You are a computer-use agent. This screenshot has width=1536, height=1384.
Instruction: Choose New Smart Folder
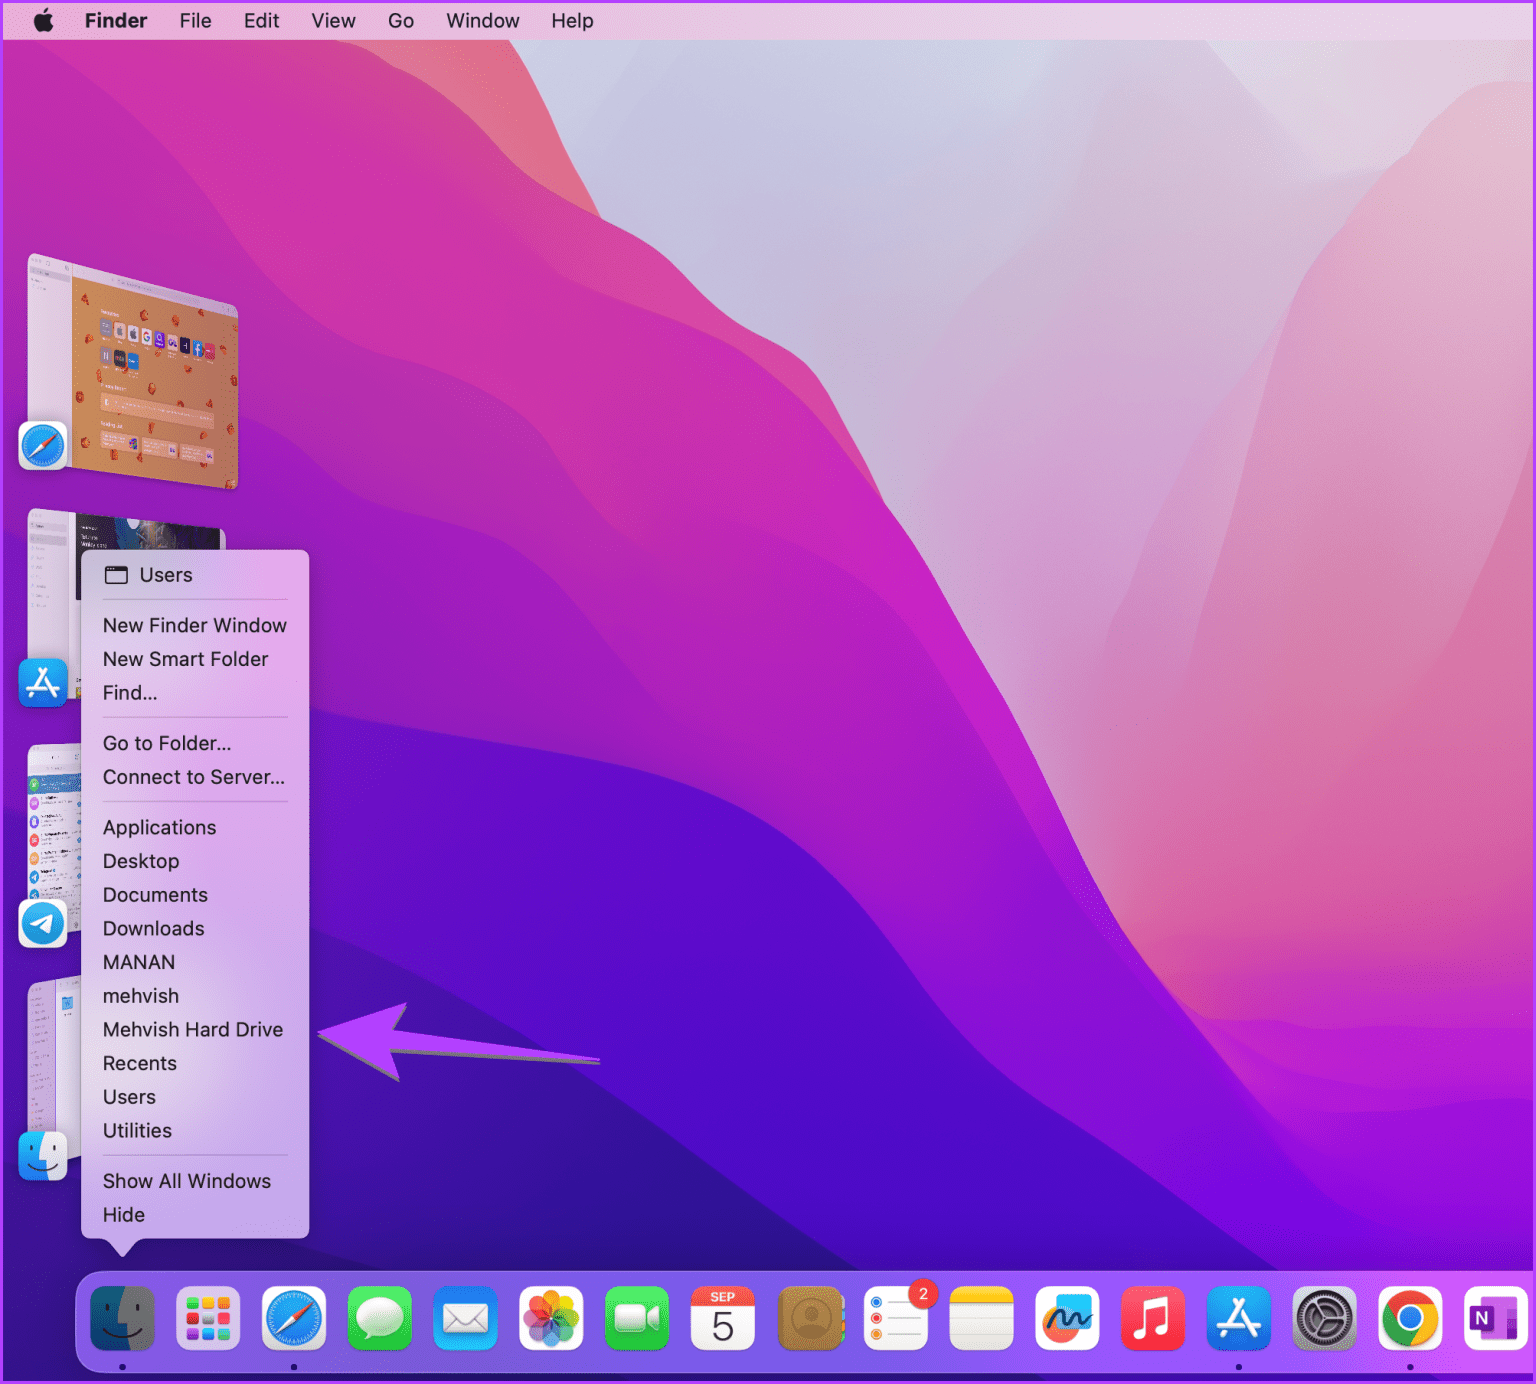[185, 659]
